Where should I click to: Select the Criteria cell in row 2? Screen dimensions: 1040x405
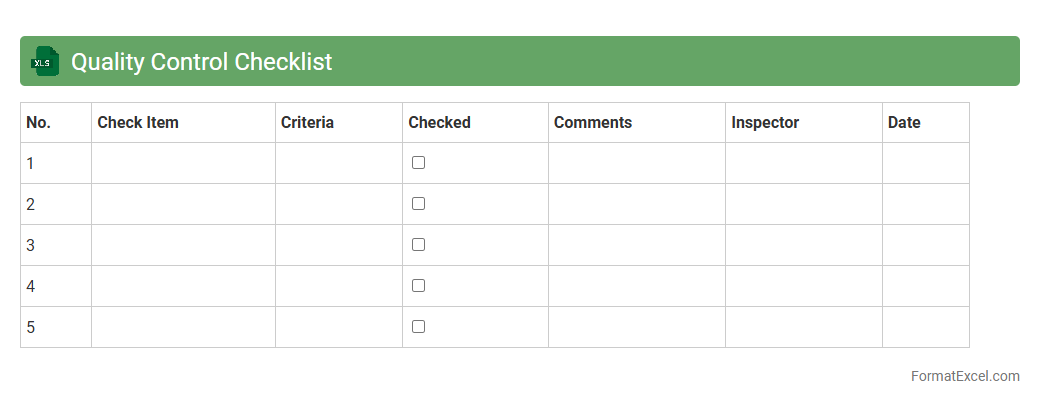[339, 204]
